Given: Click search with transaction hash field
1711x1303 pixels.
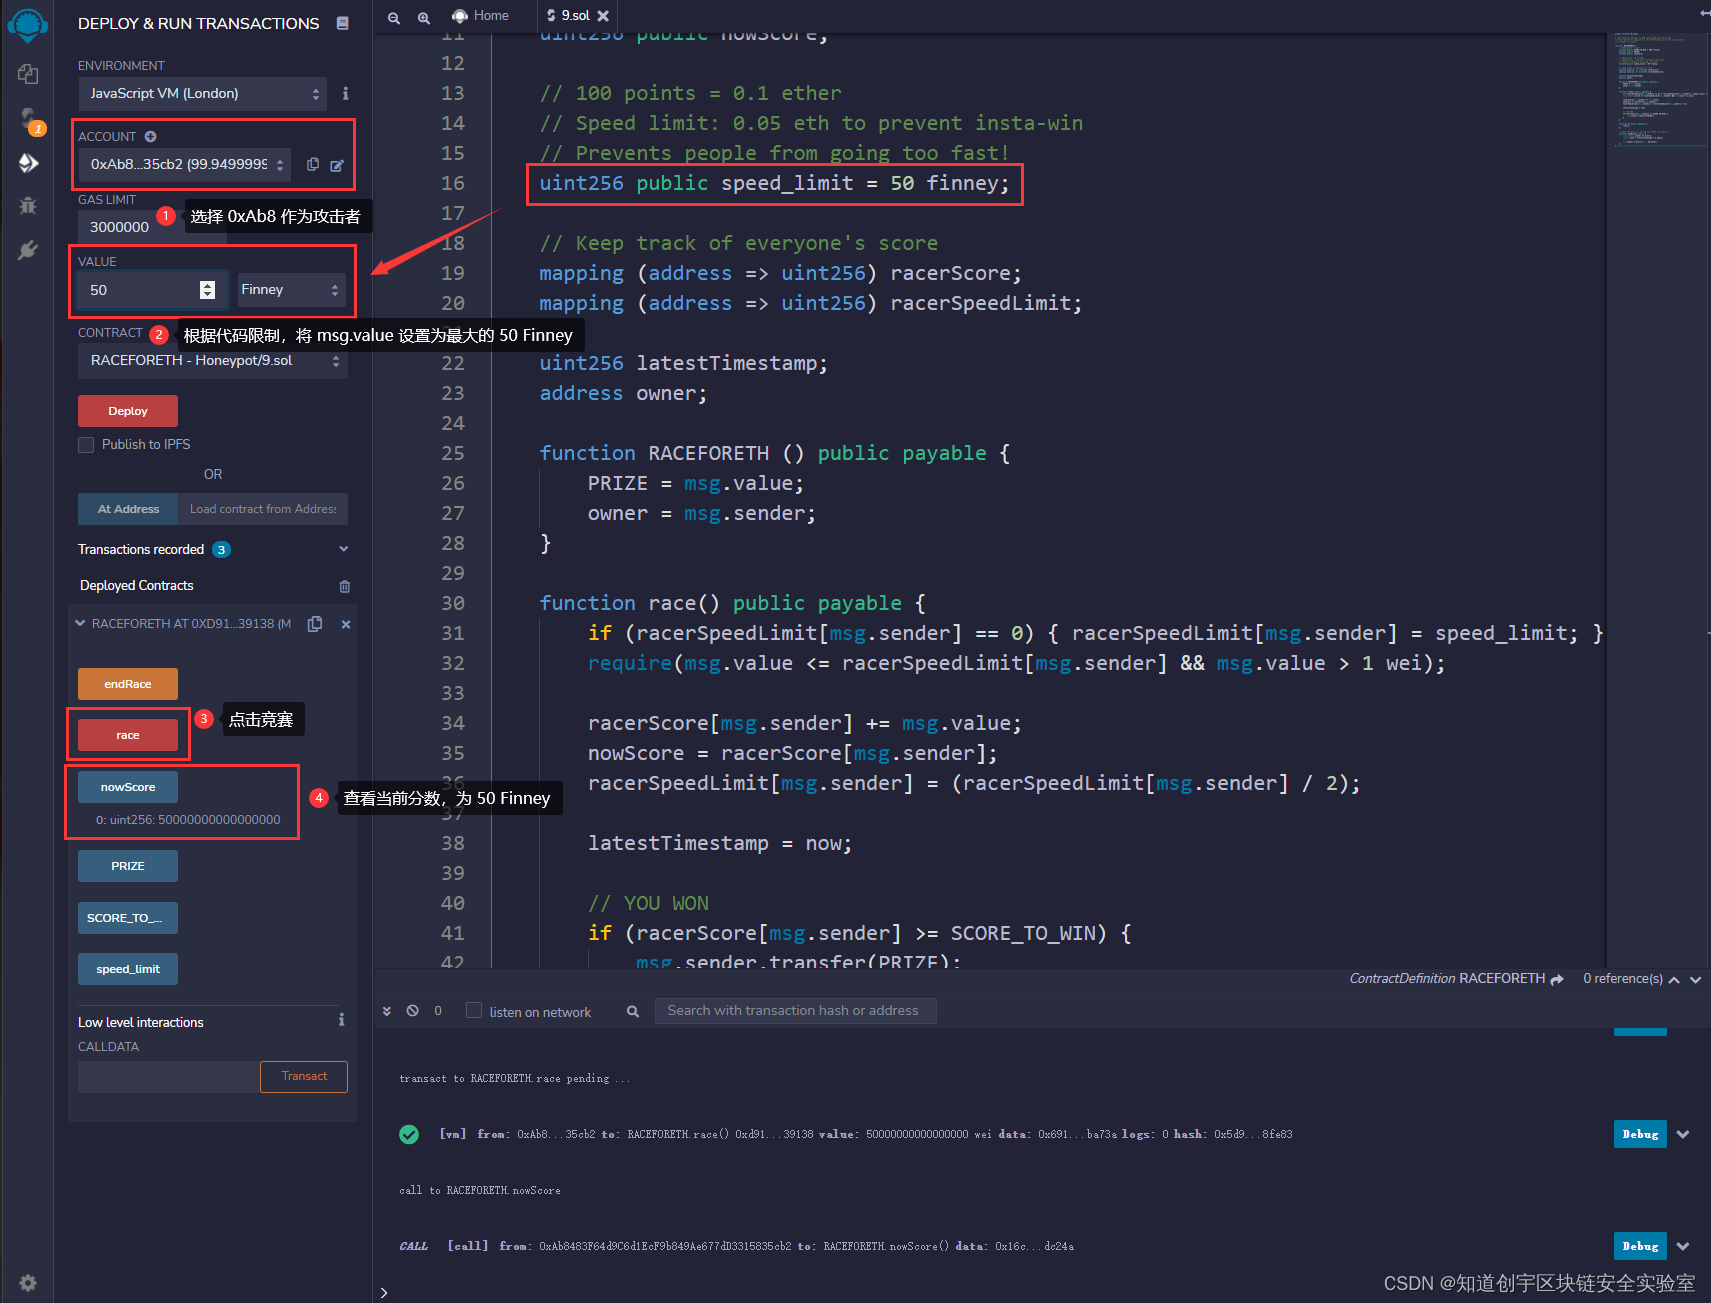Looking at the screenshot, I should click(x=795, y=1011).
